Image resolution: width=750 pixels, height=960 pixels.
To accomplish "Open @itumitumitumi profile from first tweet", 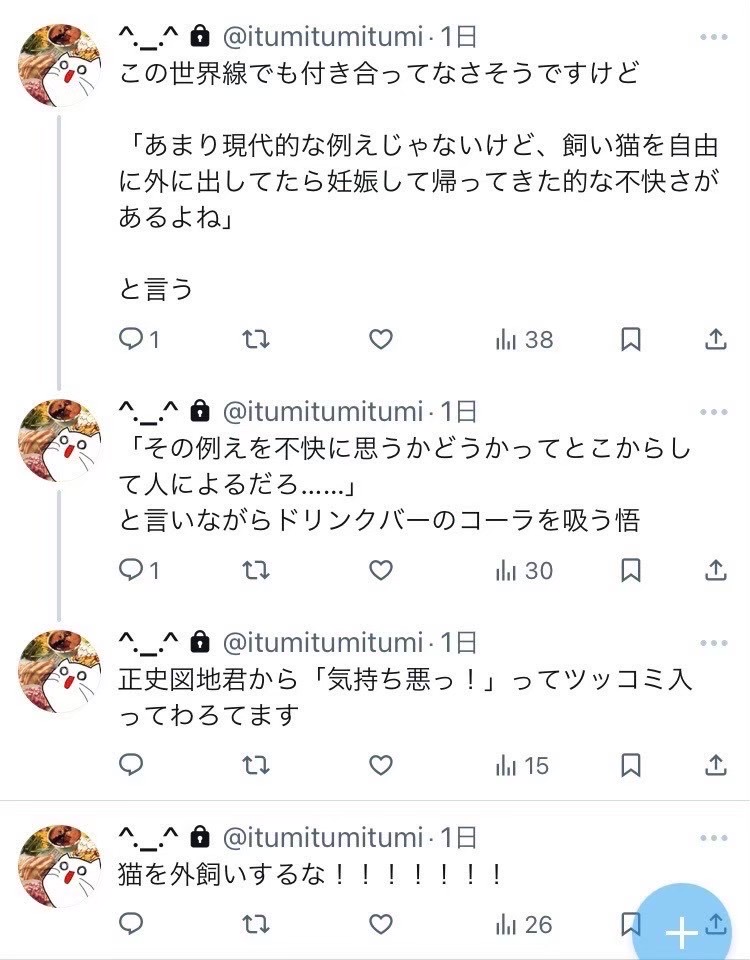I will click(322, 38).
